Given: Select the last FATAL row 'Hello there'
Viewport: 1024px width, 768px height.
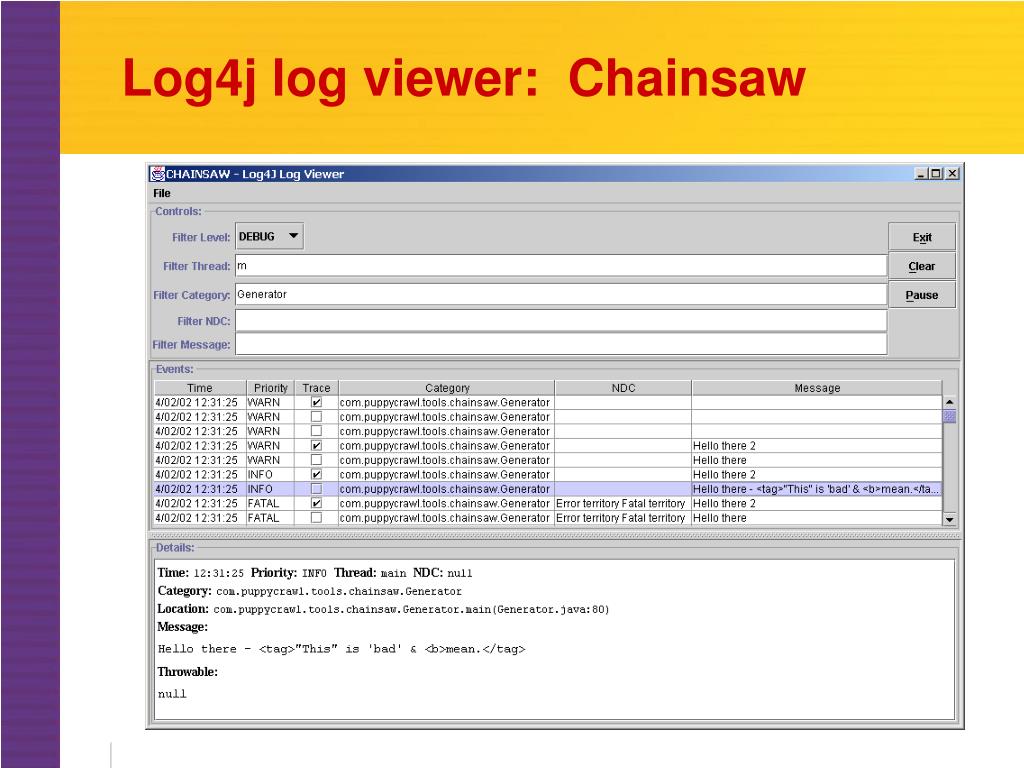Looking at the screenshot, I should [719, 518].
